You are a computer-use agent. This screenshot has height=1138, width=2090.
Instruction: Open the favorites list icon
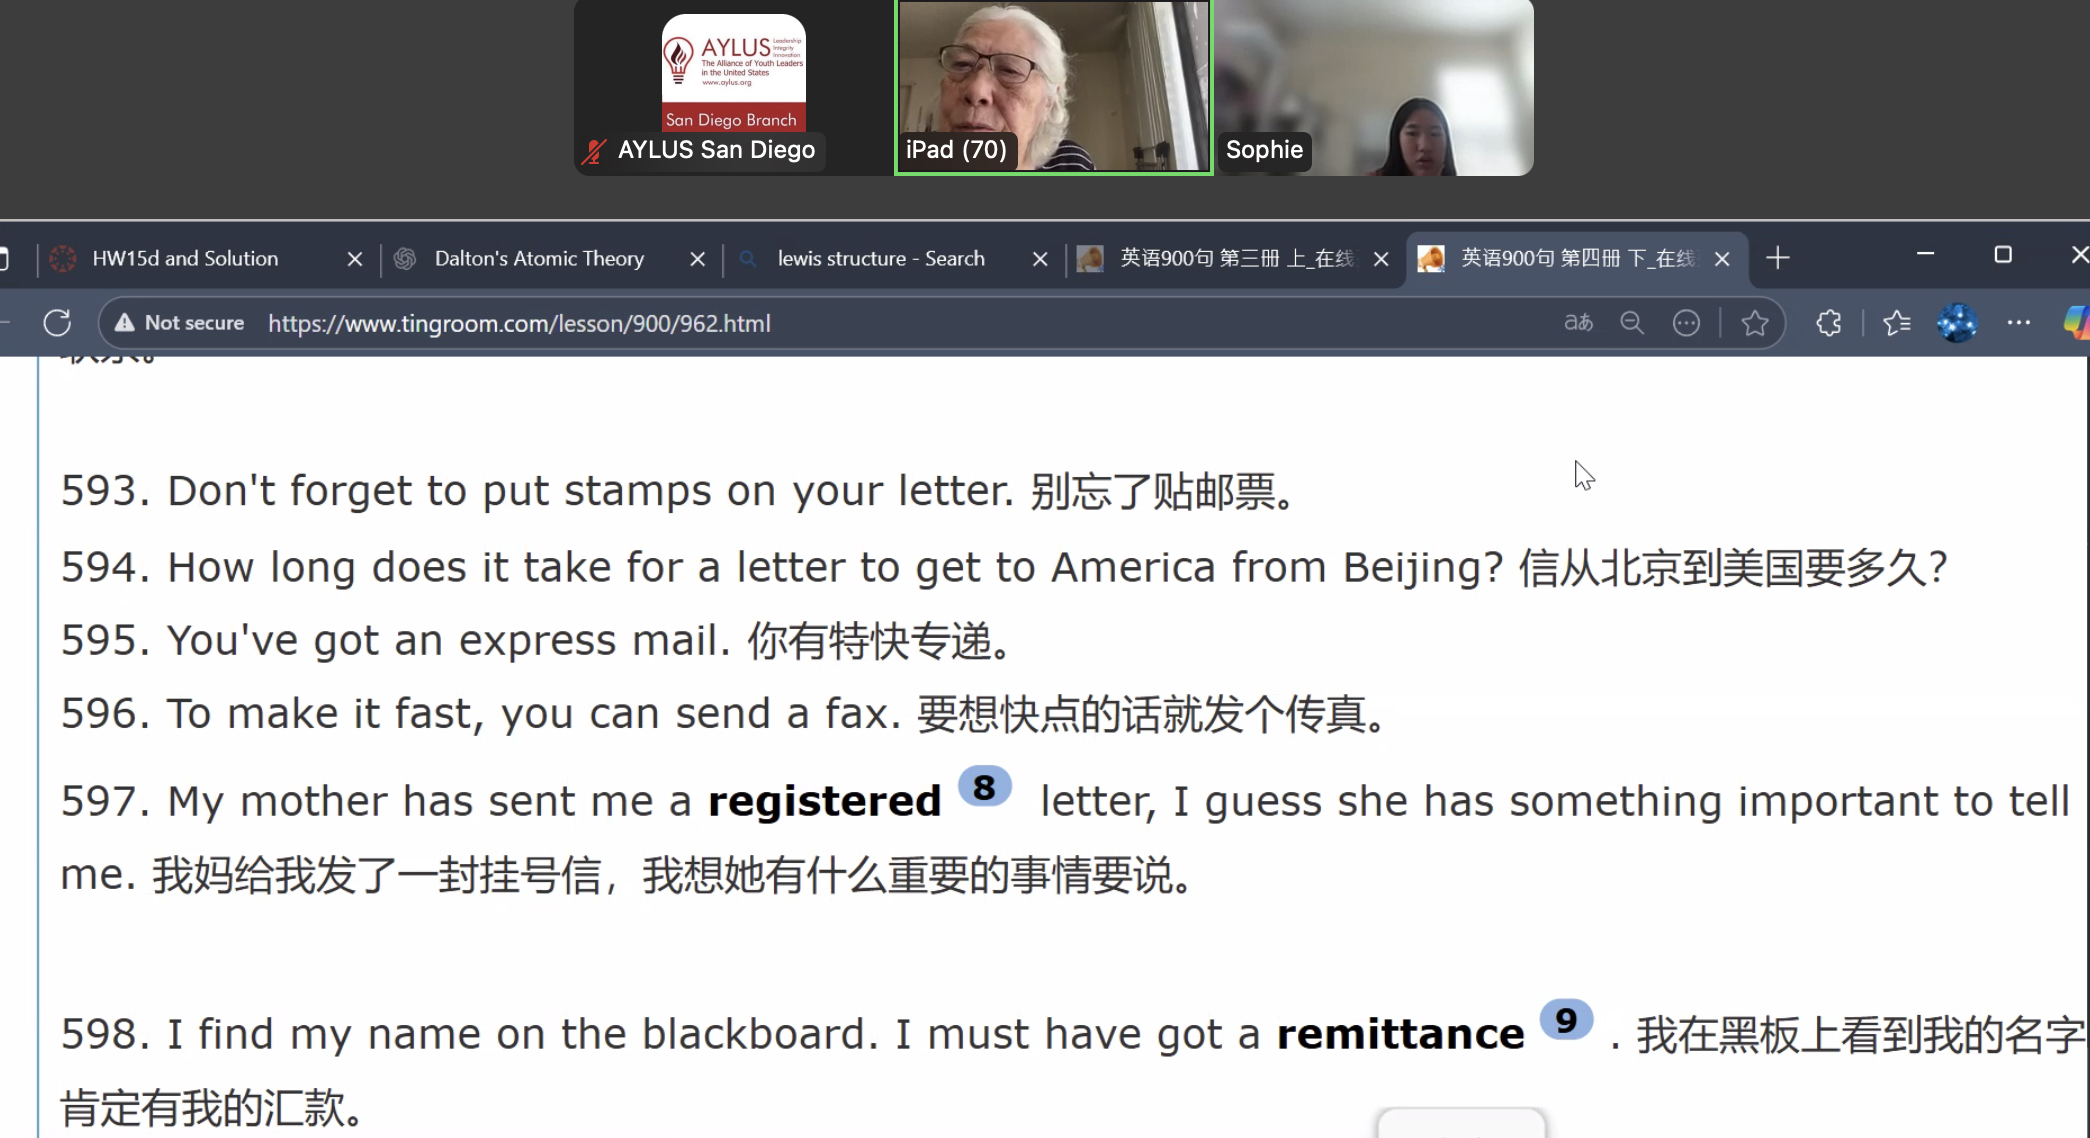1897,323
